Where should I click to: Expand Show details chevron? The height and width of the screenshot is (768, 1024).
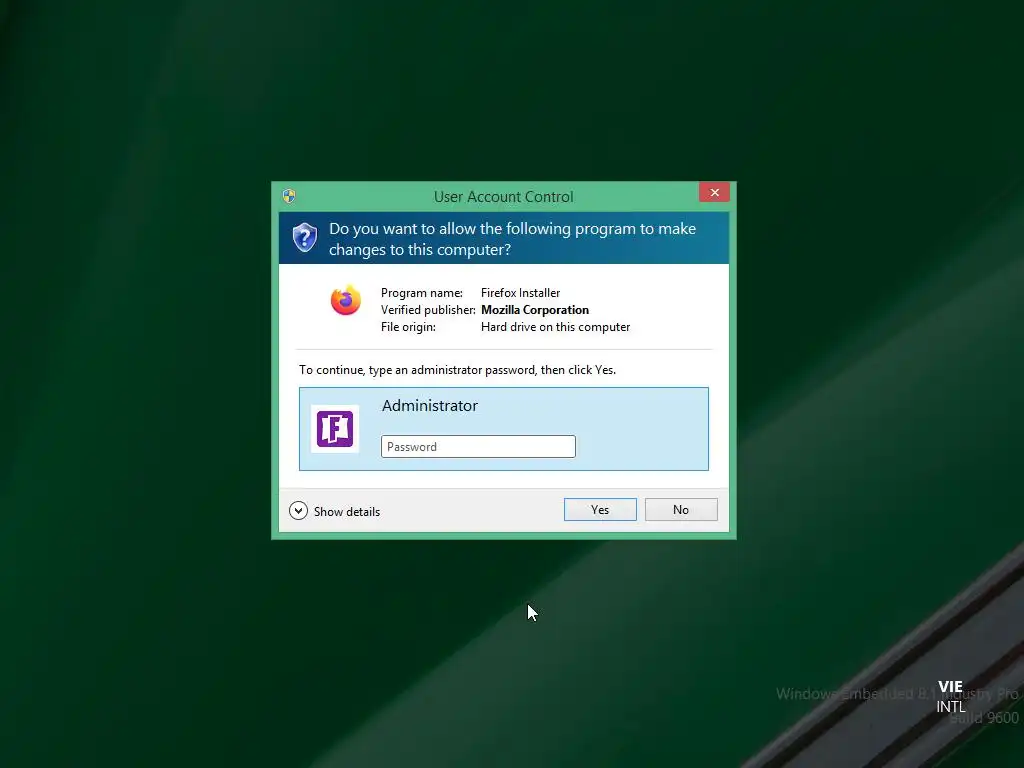pos(298,511)
